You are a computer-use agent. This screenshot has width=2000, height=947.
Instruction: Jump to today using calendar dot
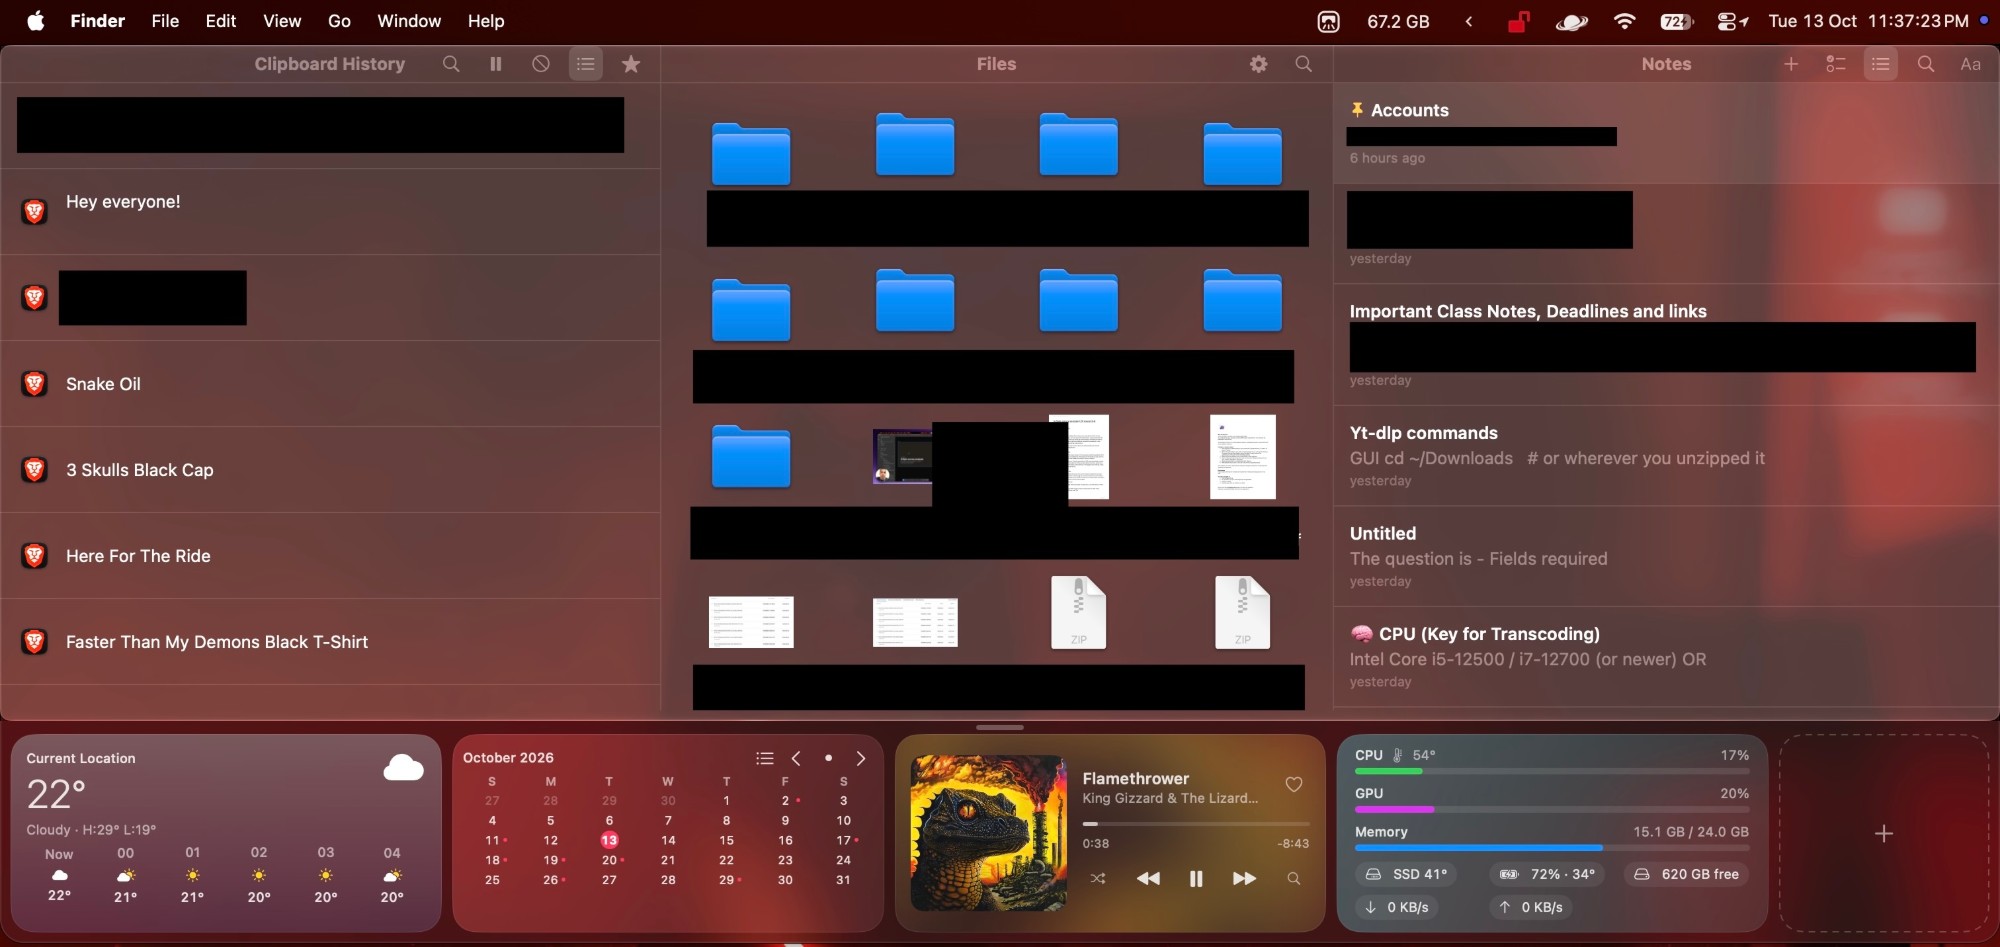tap(828, 758)
